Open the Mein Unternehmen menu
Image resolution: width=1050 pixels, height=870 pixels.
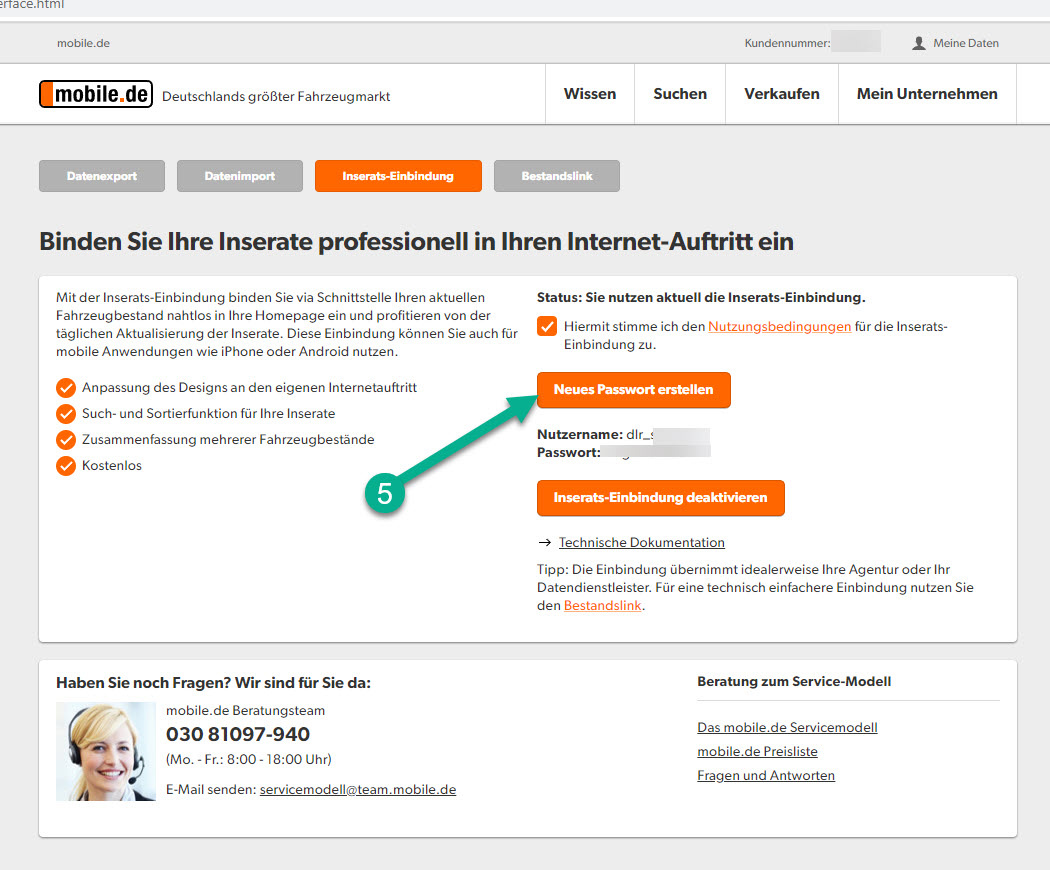click(927, 94)
